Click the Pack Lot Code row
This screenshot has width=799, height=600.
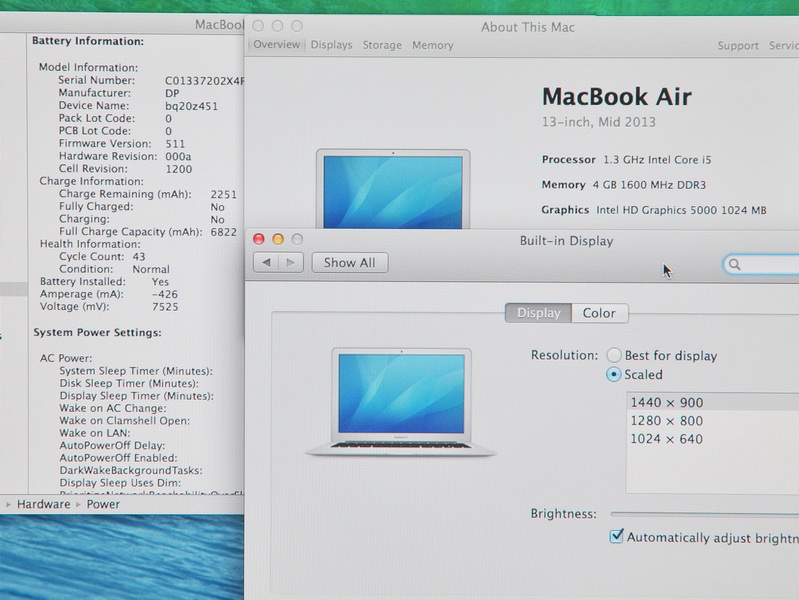(115, 118)
